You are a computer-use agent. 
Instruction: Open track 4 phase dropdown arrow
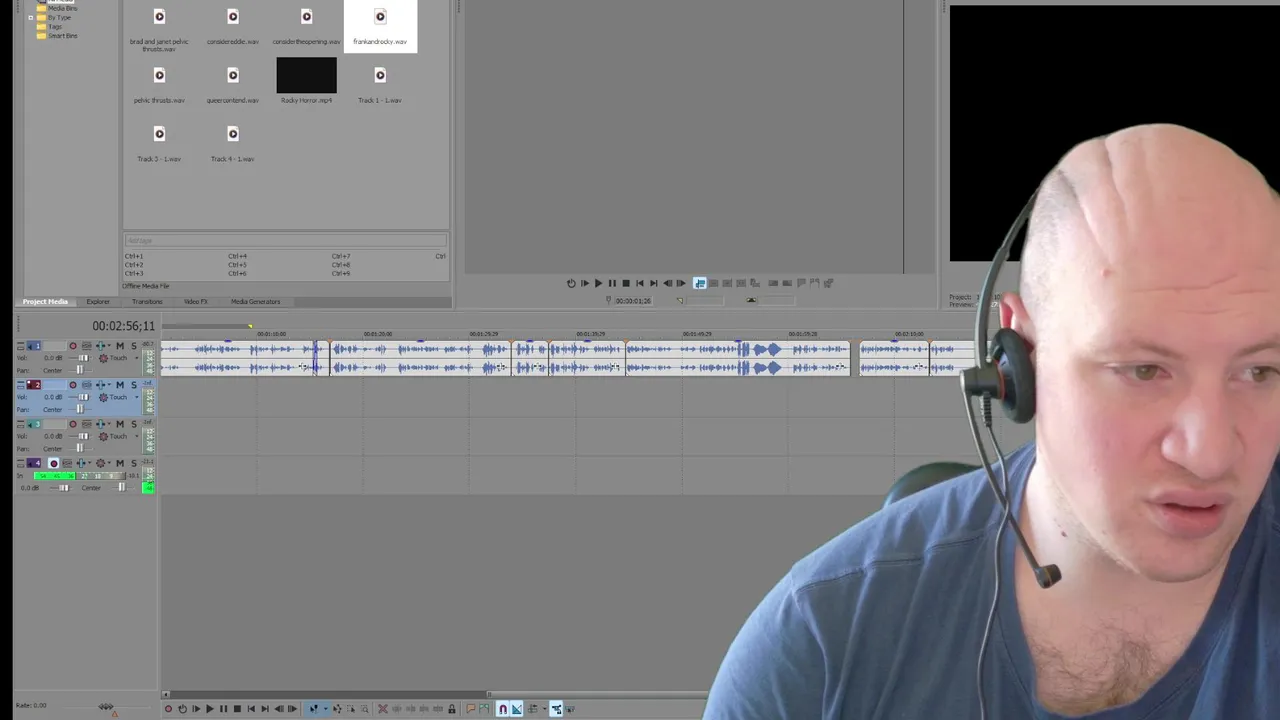point(90,463)
